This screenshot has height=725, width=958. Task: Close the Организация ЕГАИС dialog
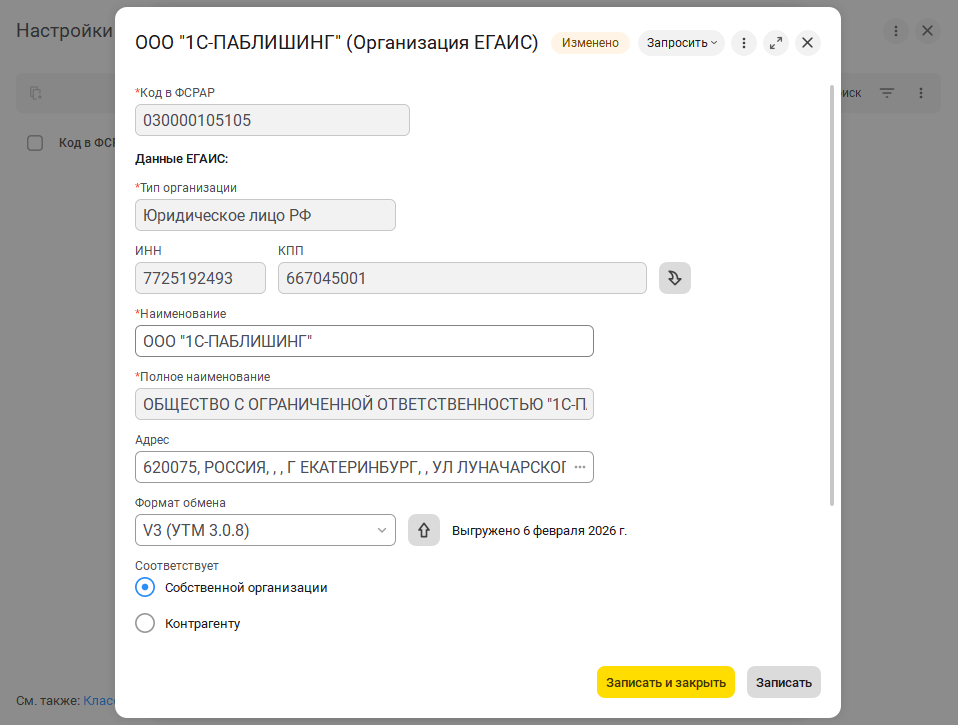pos(808,43)
